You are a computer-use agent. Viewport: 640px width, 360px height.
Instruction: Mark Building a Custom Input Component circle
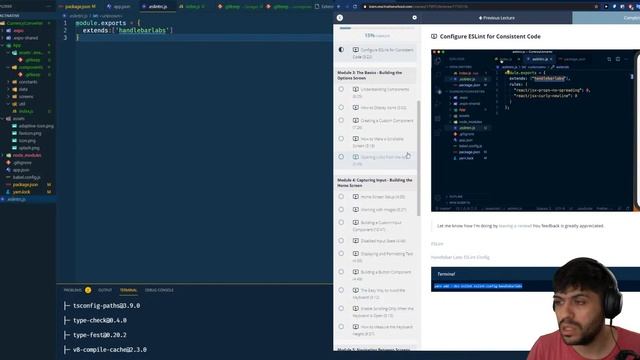tap(341, 222)
